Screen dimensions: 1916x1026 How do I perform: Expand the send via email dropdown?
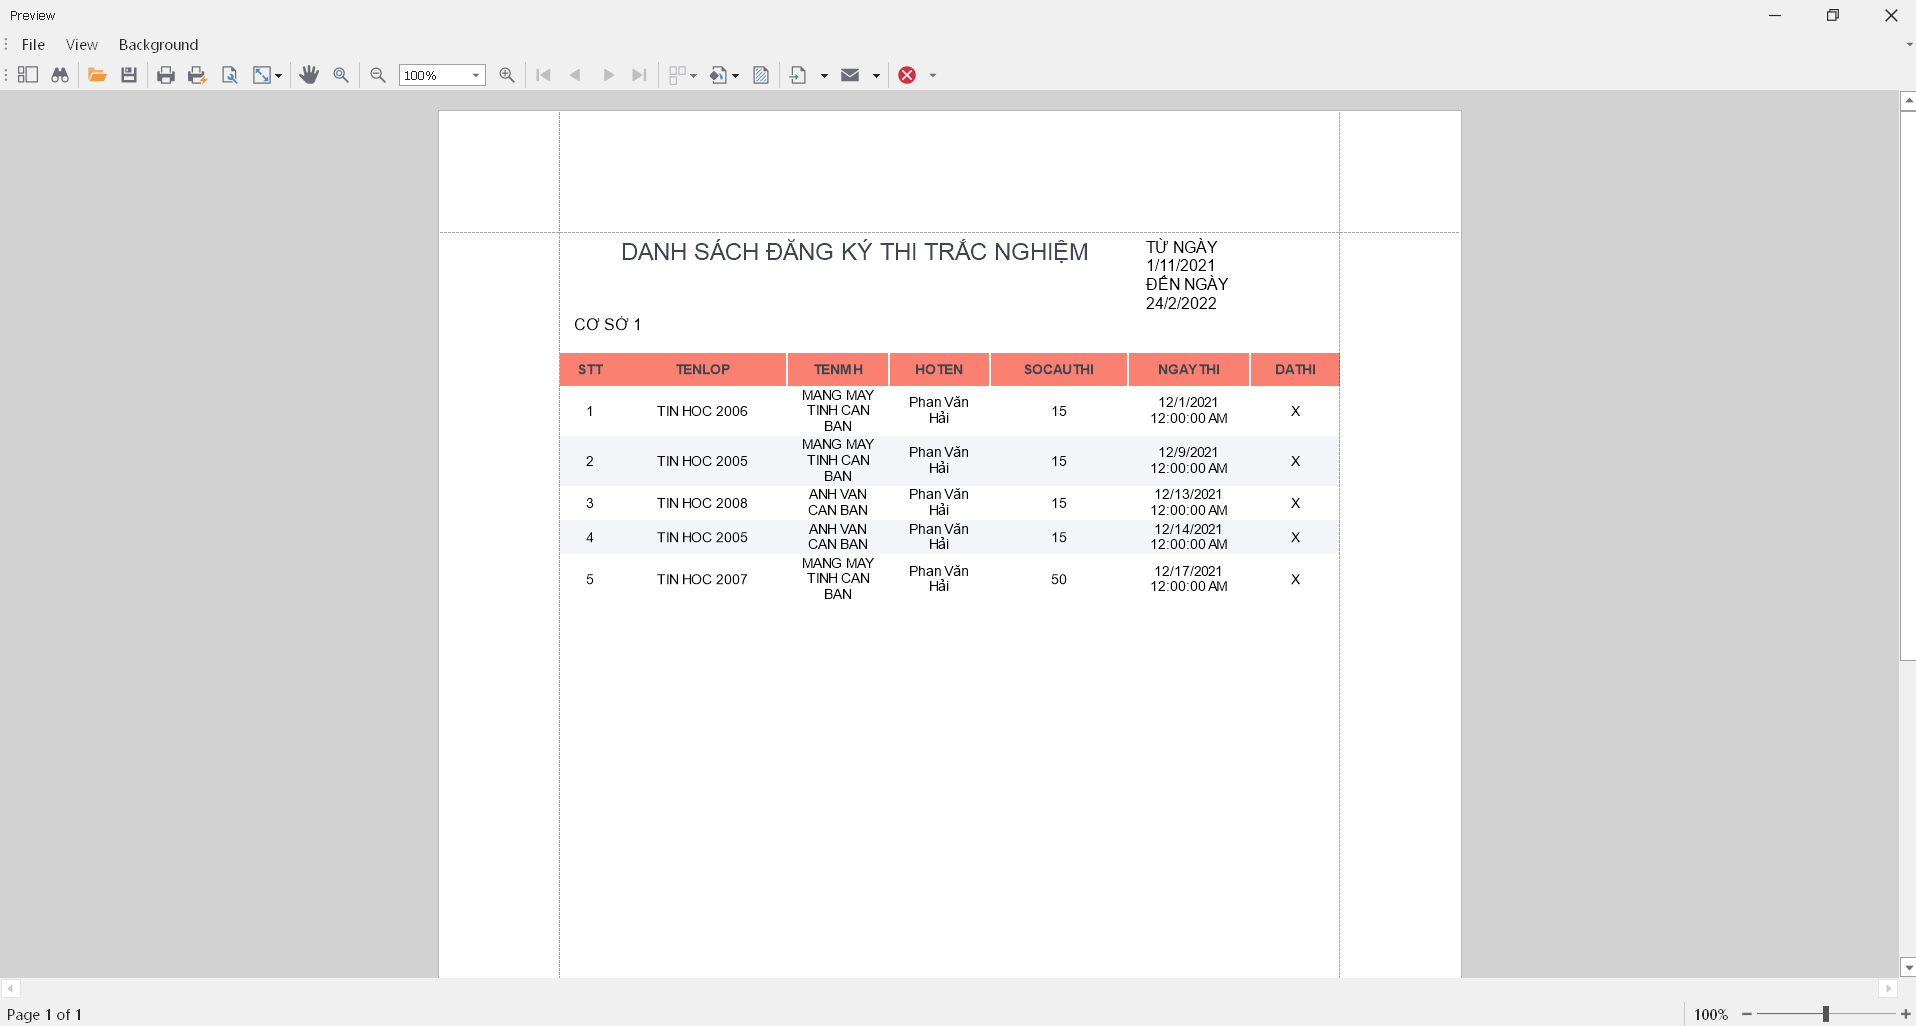(874, 75)
